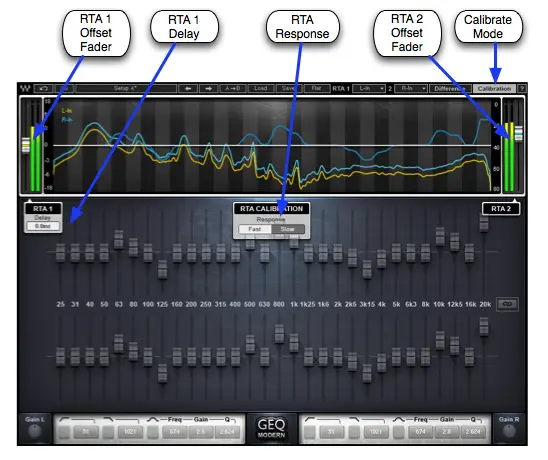Image resolution: width=548 pixels, height=460 pixels.
Task: Click the upper-row 25 Hz band fader
Action: tap(60, 252)
